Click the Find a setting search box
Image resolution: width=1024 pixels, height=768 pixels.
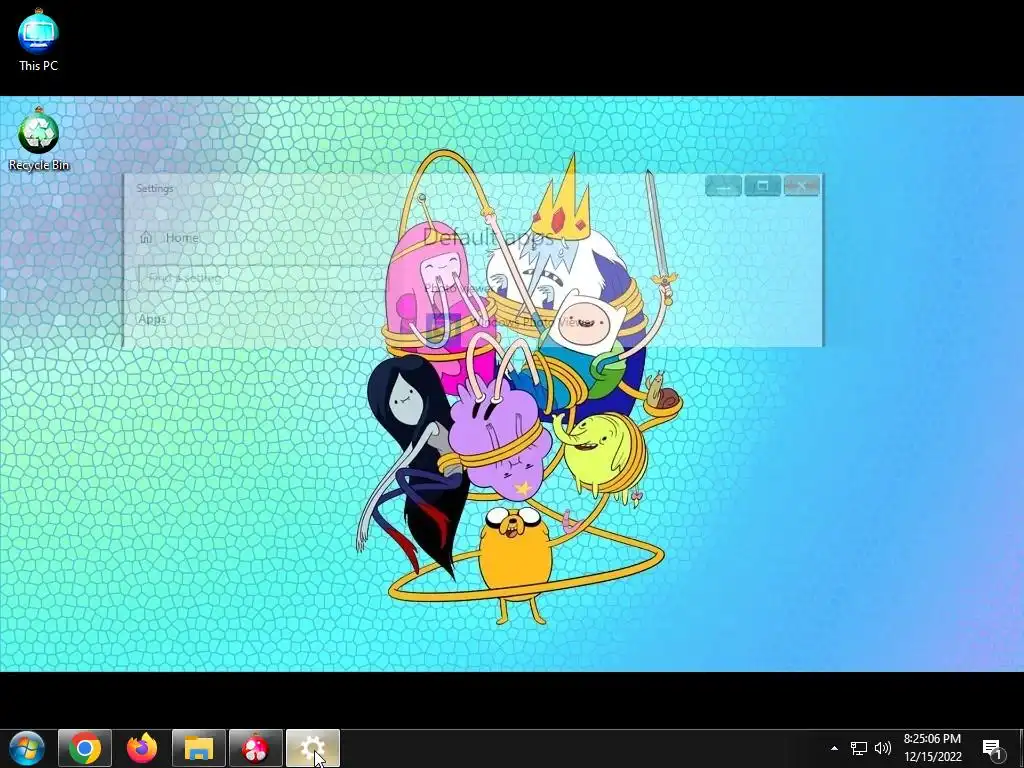tap(261, 278)
